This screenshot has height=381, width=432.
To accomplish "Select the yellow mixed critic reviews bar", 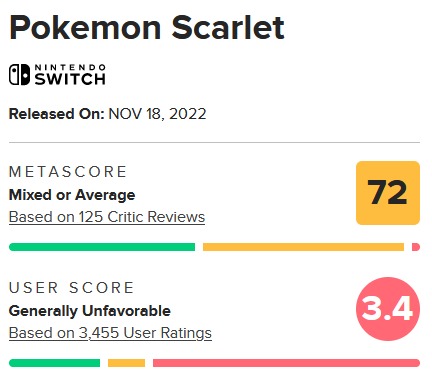I will pos(303,247).
